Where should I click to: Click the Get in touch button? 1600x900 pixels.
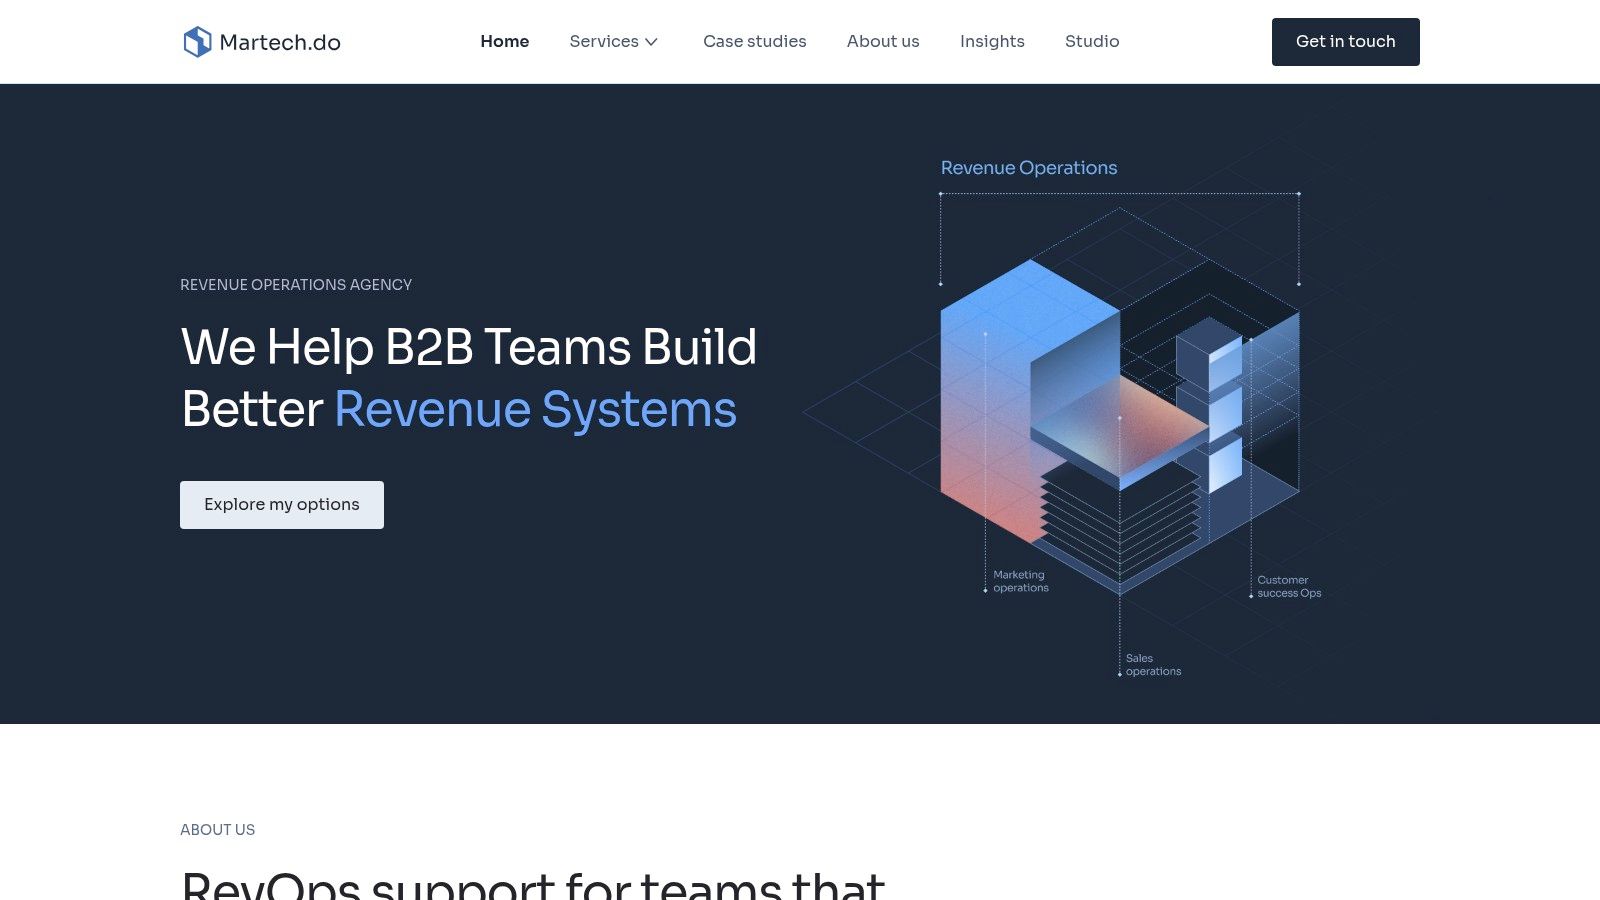[x=1346, y=42]
